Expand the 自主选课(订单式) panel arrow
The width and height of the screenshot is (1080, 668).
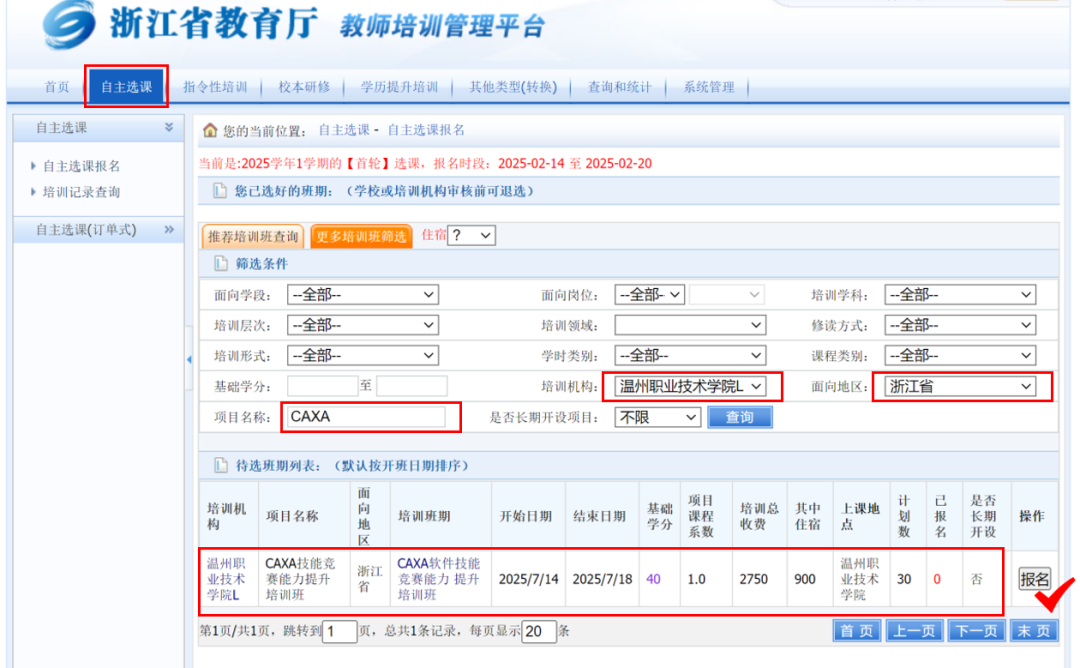[169, 229]
